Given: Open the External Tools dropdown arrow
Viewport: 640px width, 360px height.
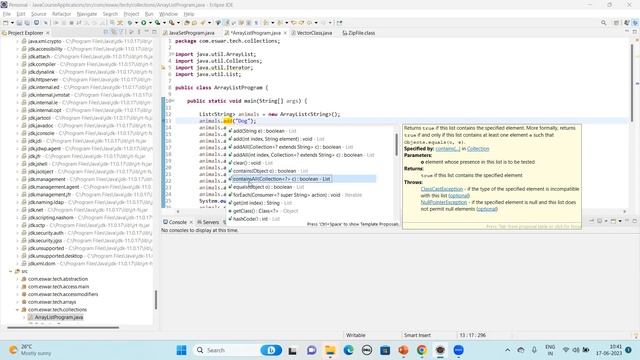Looking at the screenshot, I should [x=178, y=23].
